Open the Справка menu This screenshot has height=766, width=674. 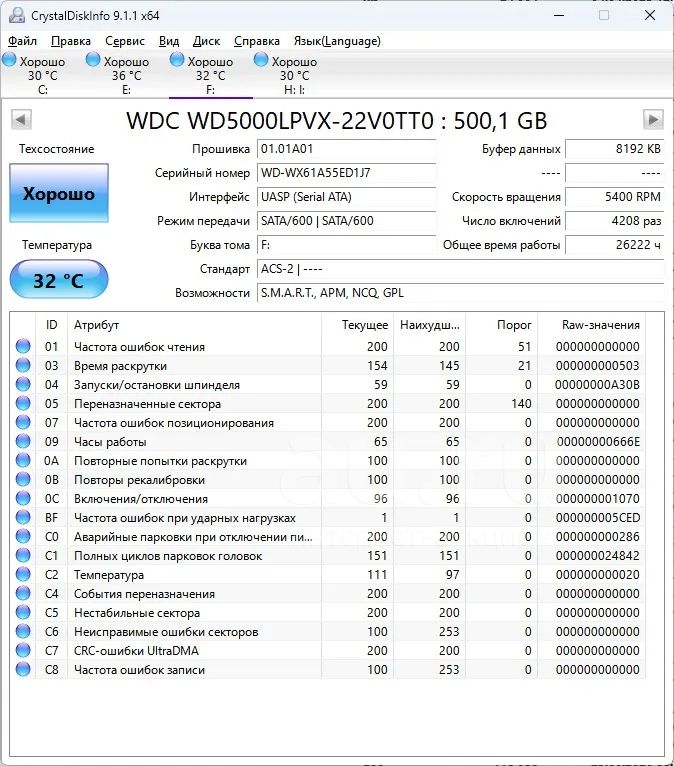(257, 41)
